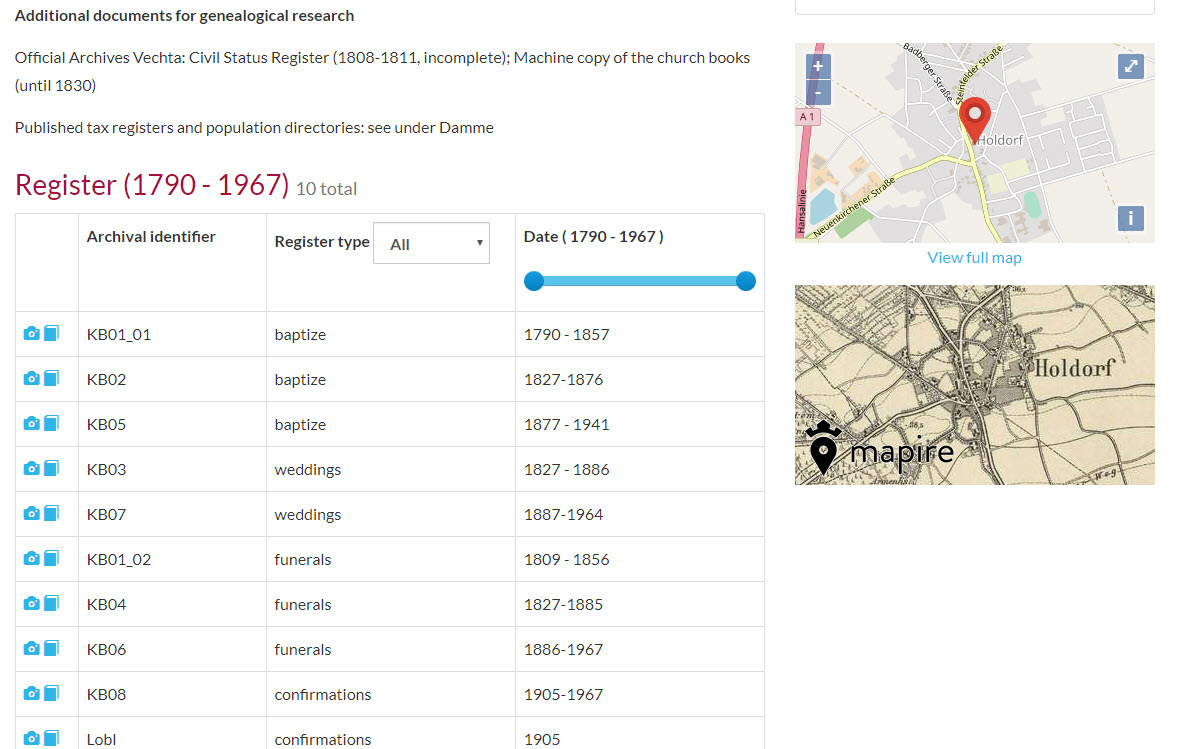Open camera image viewer for KB01_01
Screen dimensions: 1197x749
point(31,334)
